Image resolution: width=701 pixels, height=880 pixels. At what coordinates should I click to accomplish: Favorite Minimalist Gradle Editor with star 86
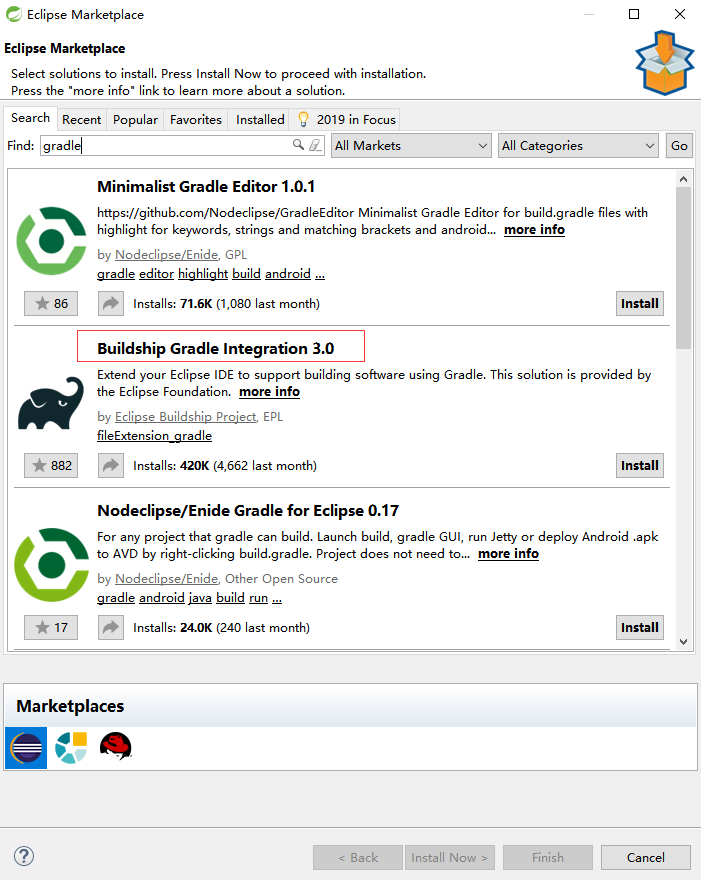pyautogui.click(x=51, y=304)
